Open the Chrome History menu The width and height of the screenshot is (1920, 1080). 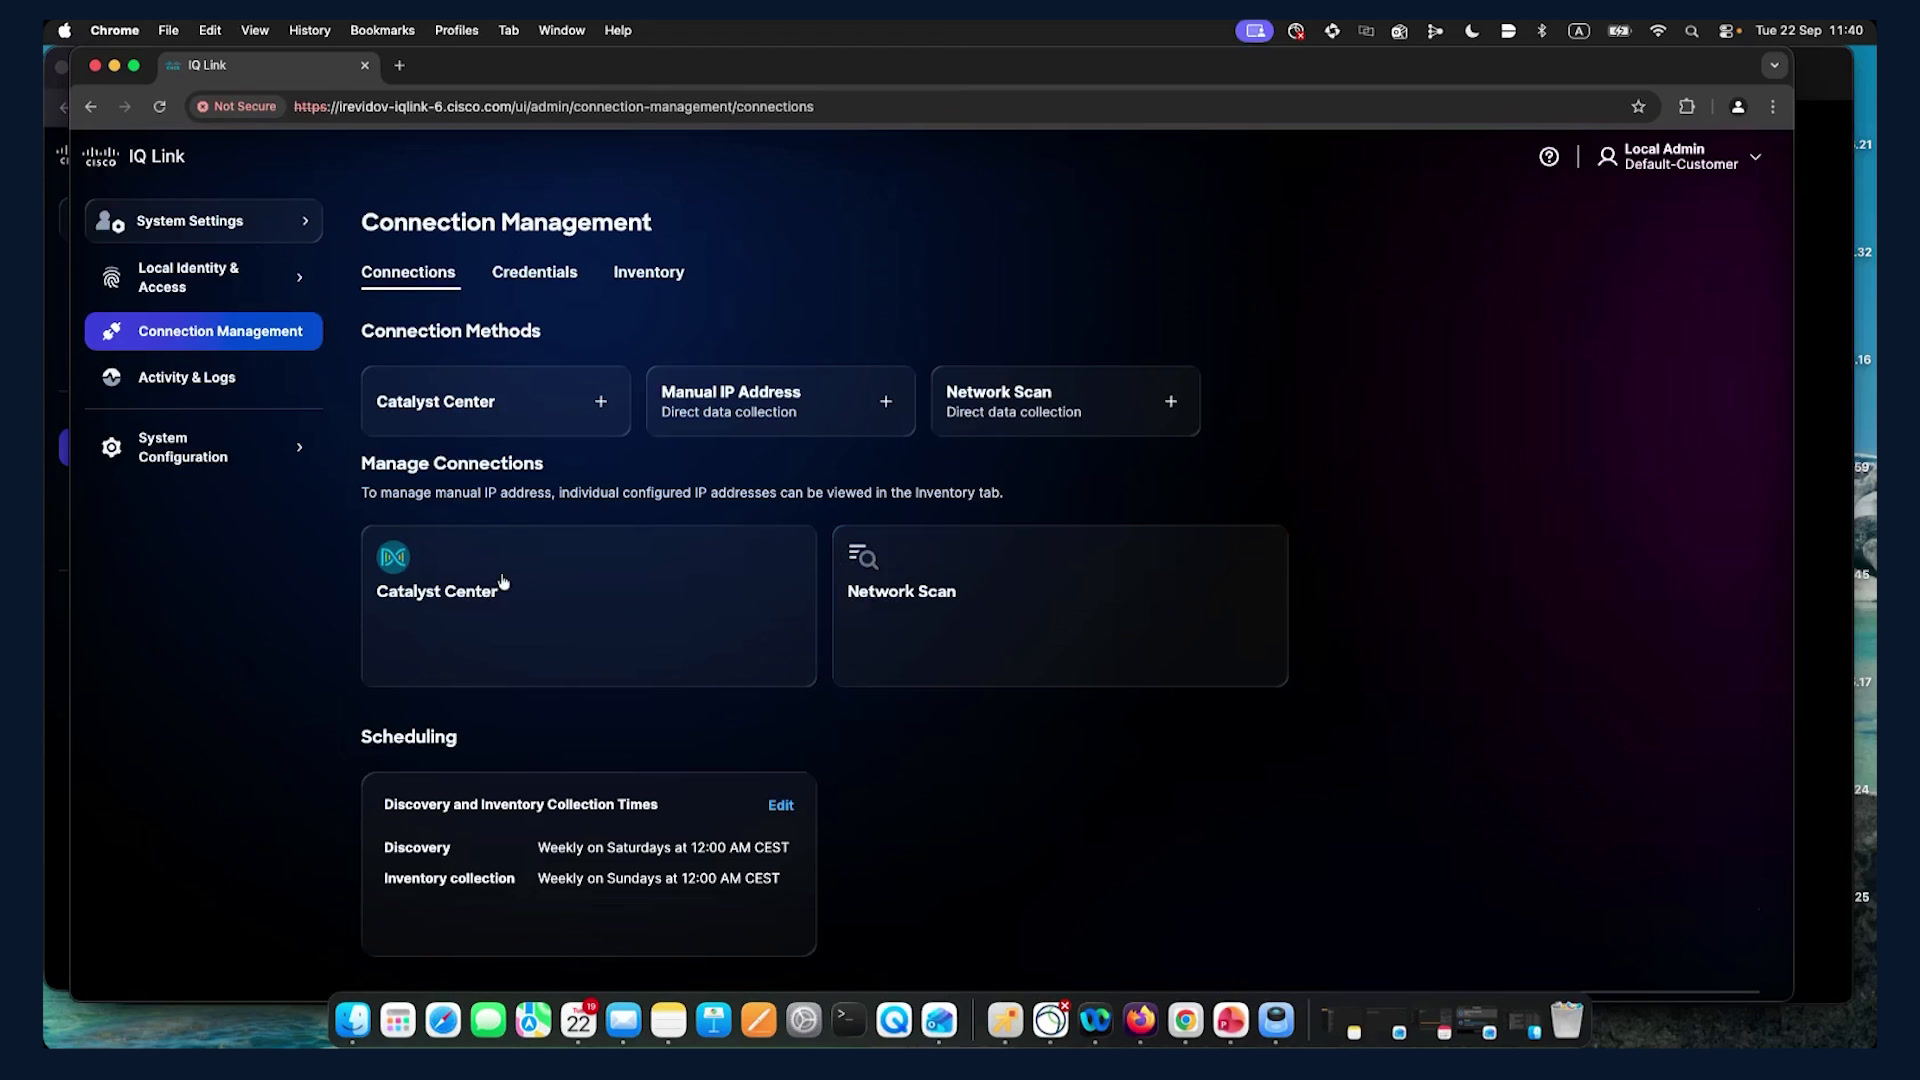(309, 30)
